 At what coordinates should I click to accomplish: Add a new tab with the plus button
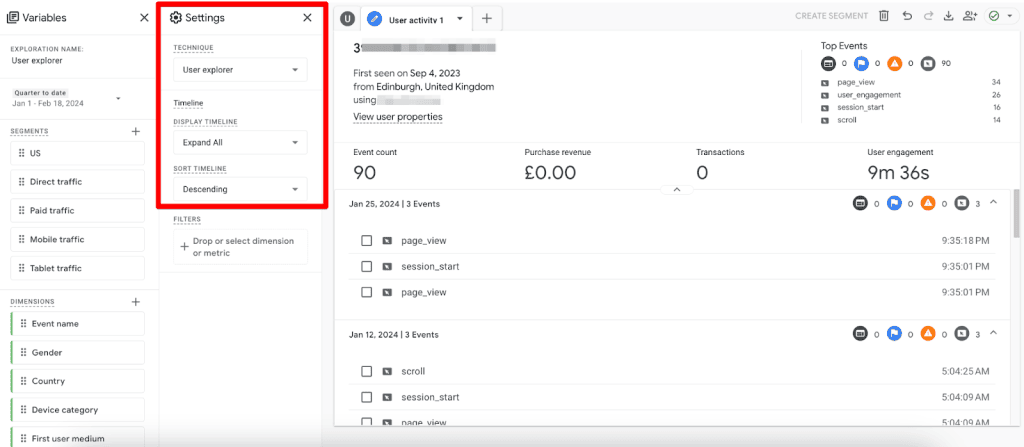(x=487, y=19)
